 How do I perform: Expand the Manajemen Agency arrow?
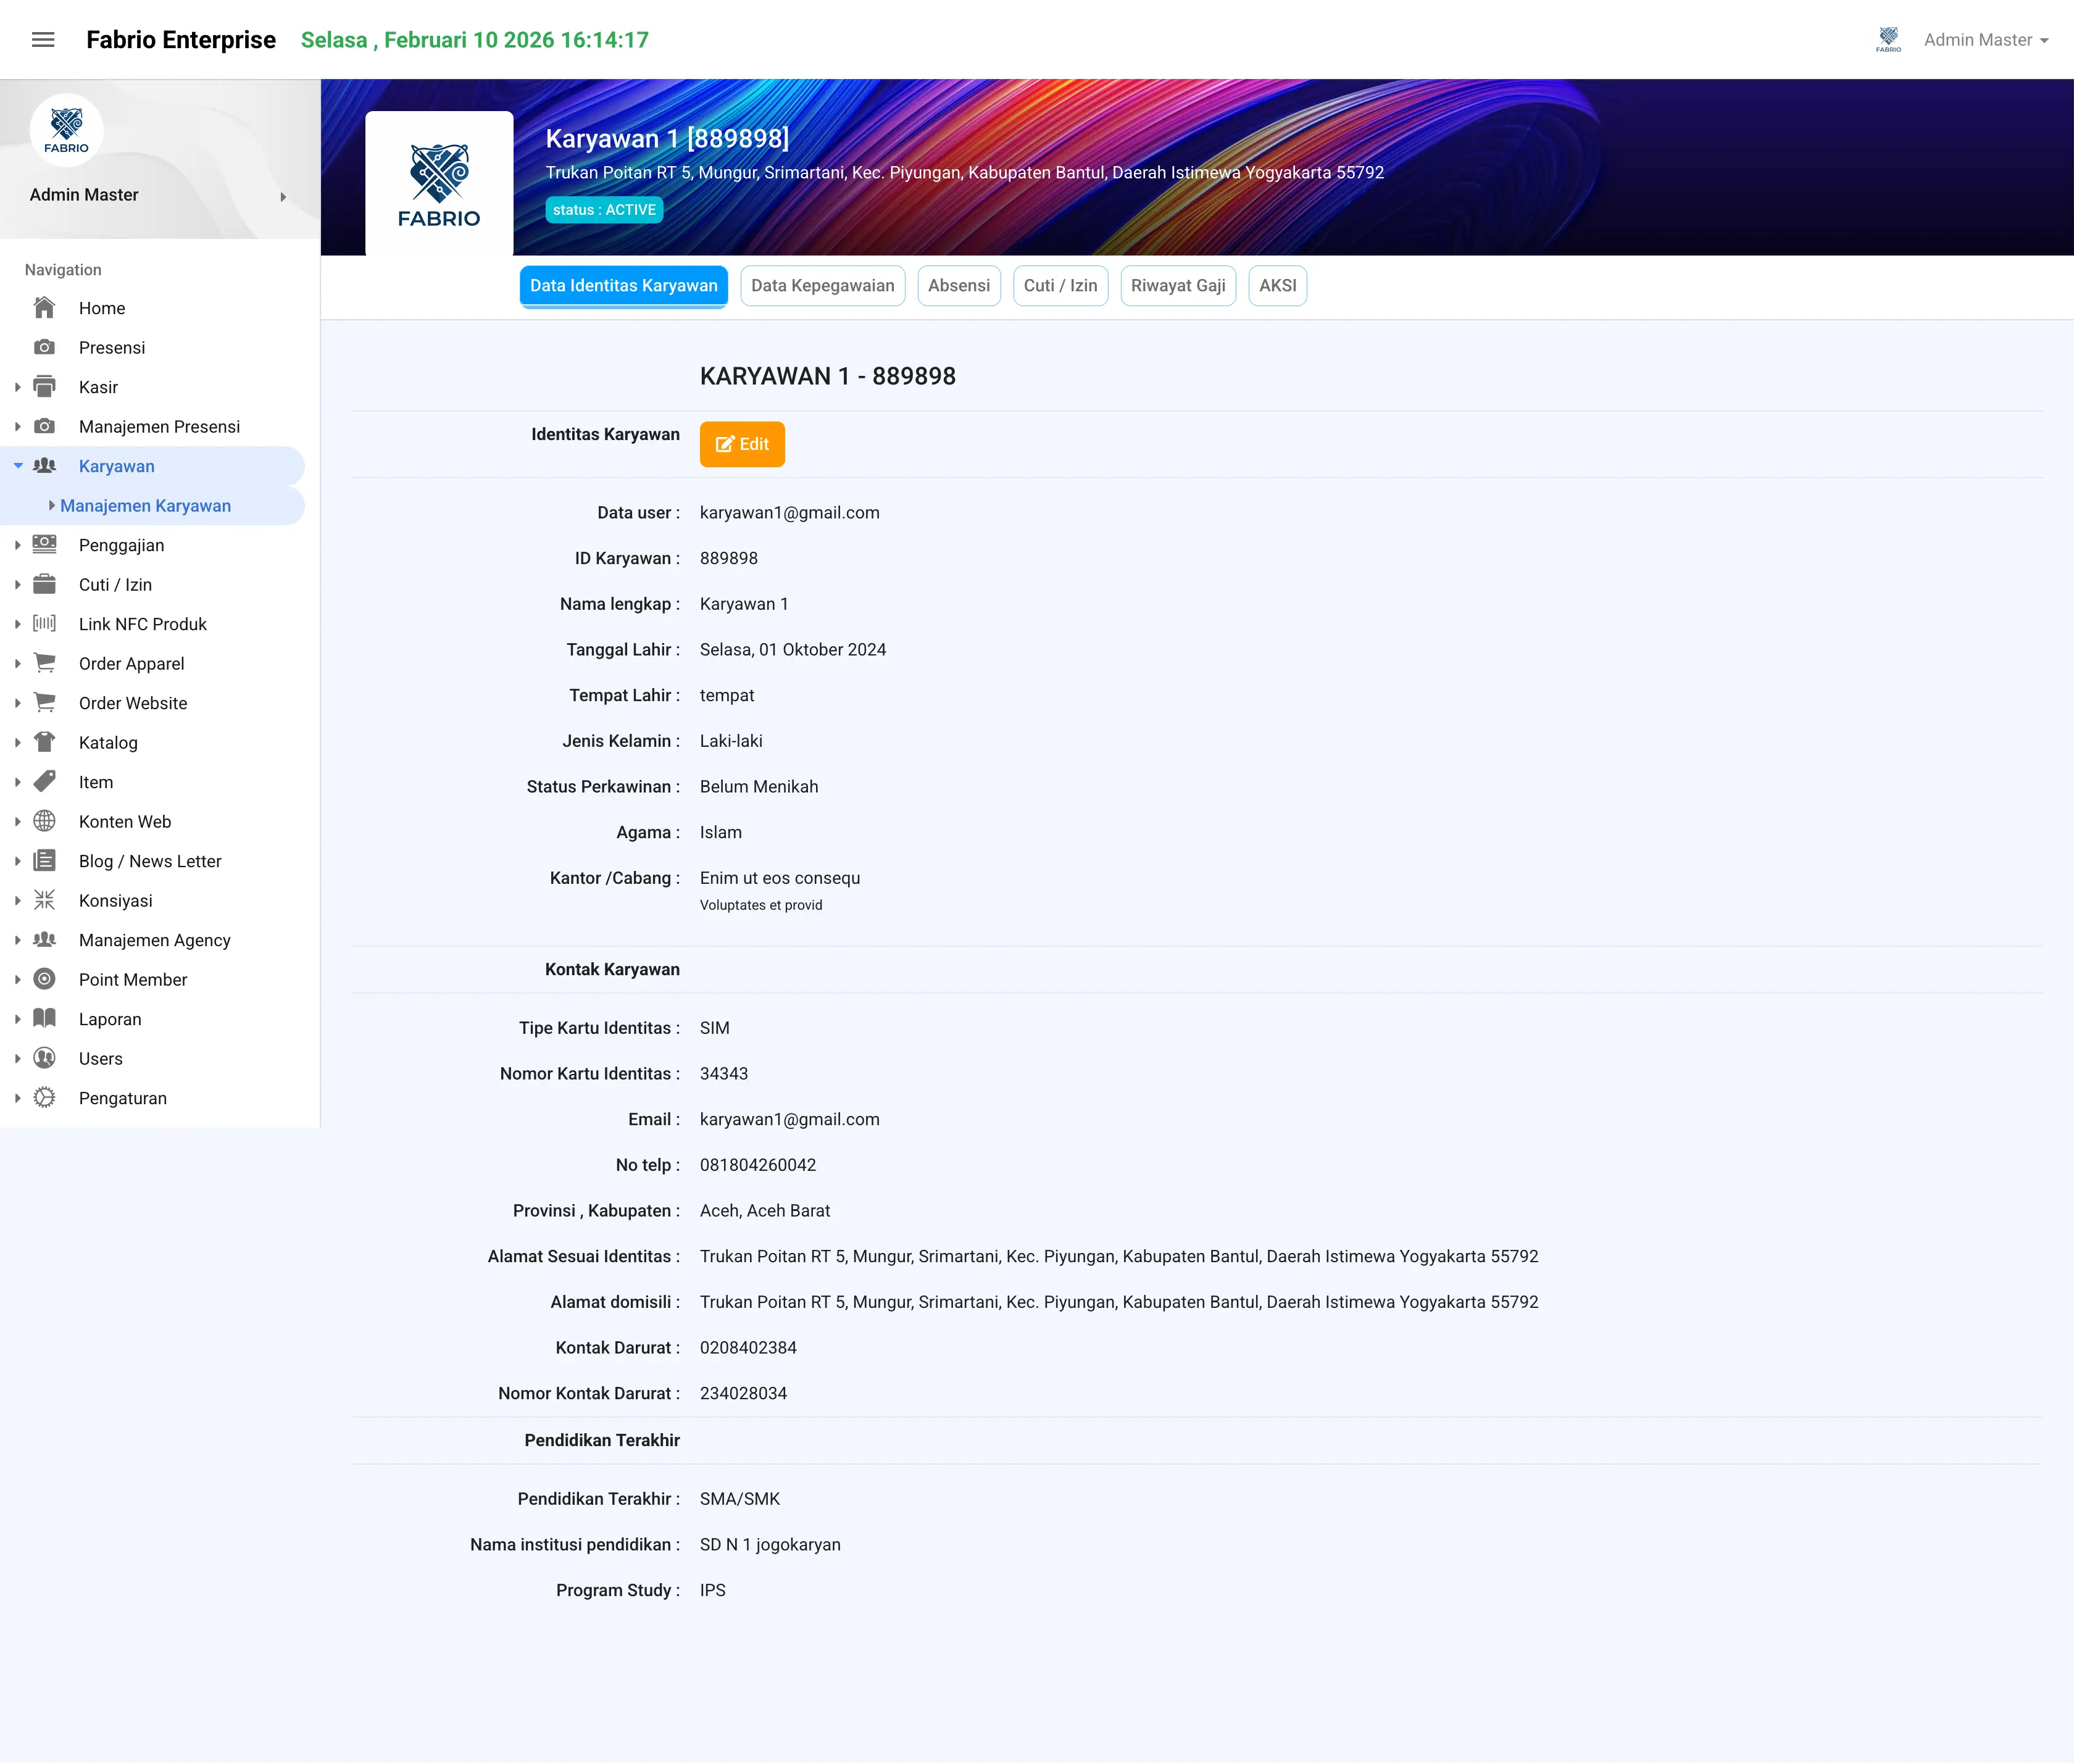[17, 940]
